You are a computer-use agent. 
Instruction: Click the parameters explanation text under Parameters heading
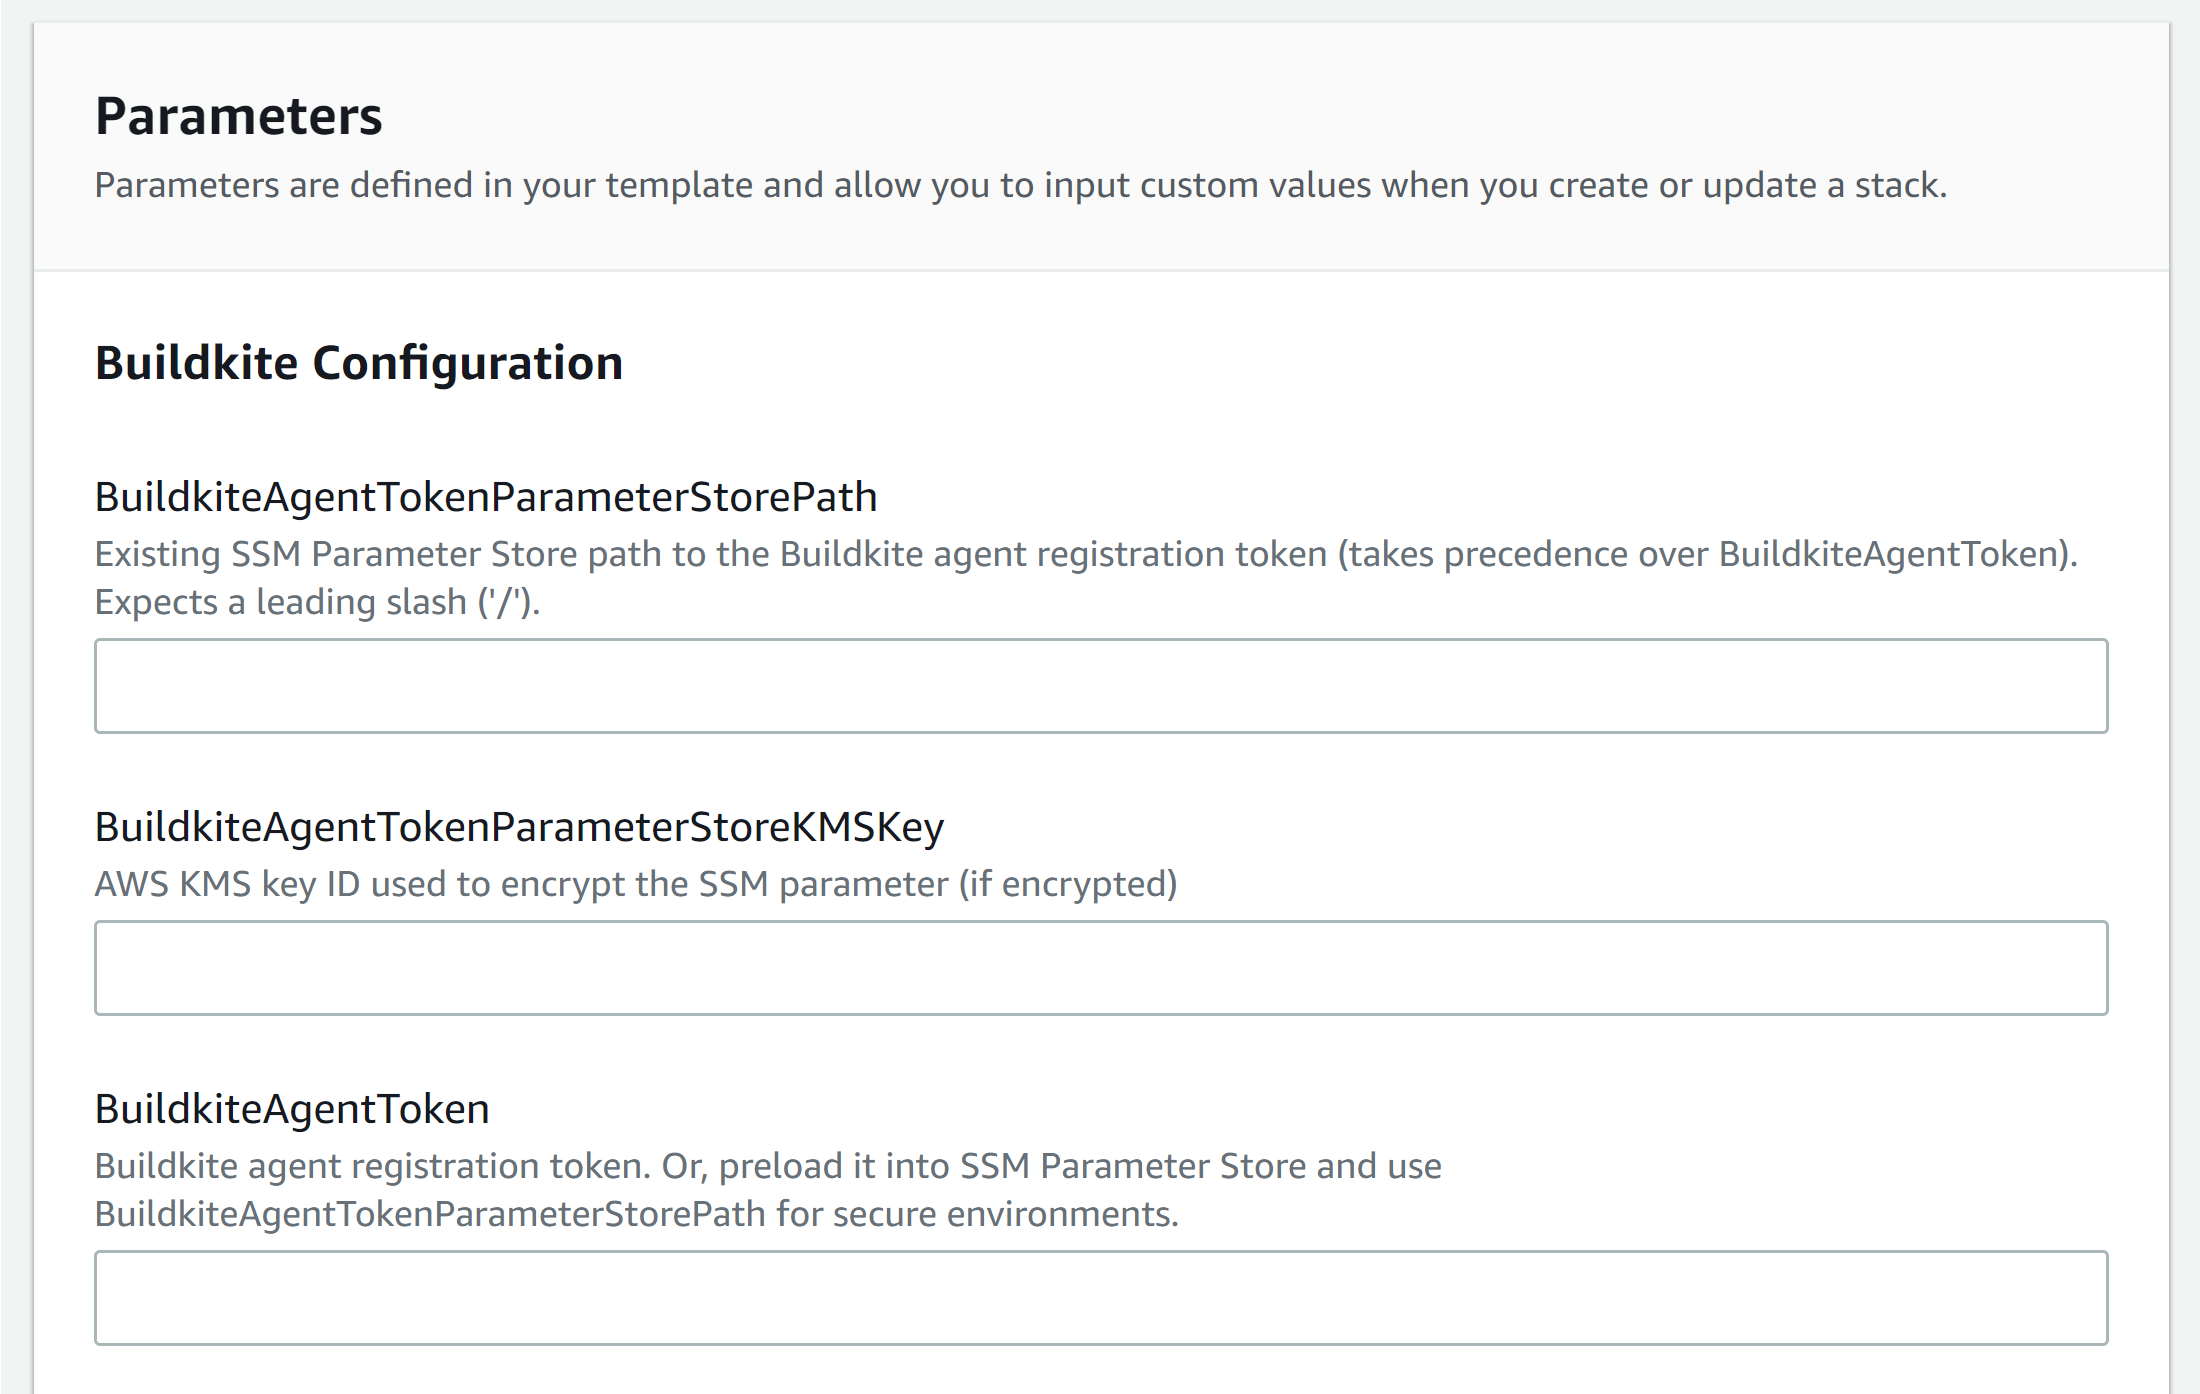[1020, 184]
